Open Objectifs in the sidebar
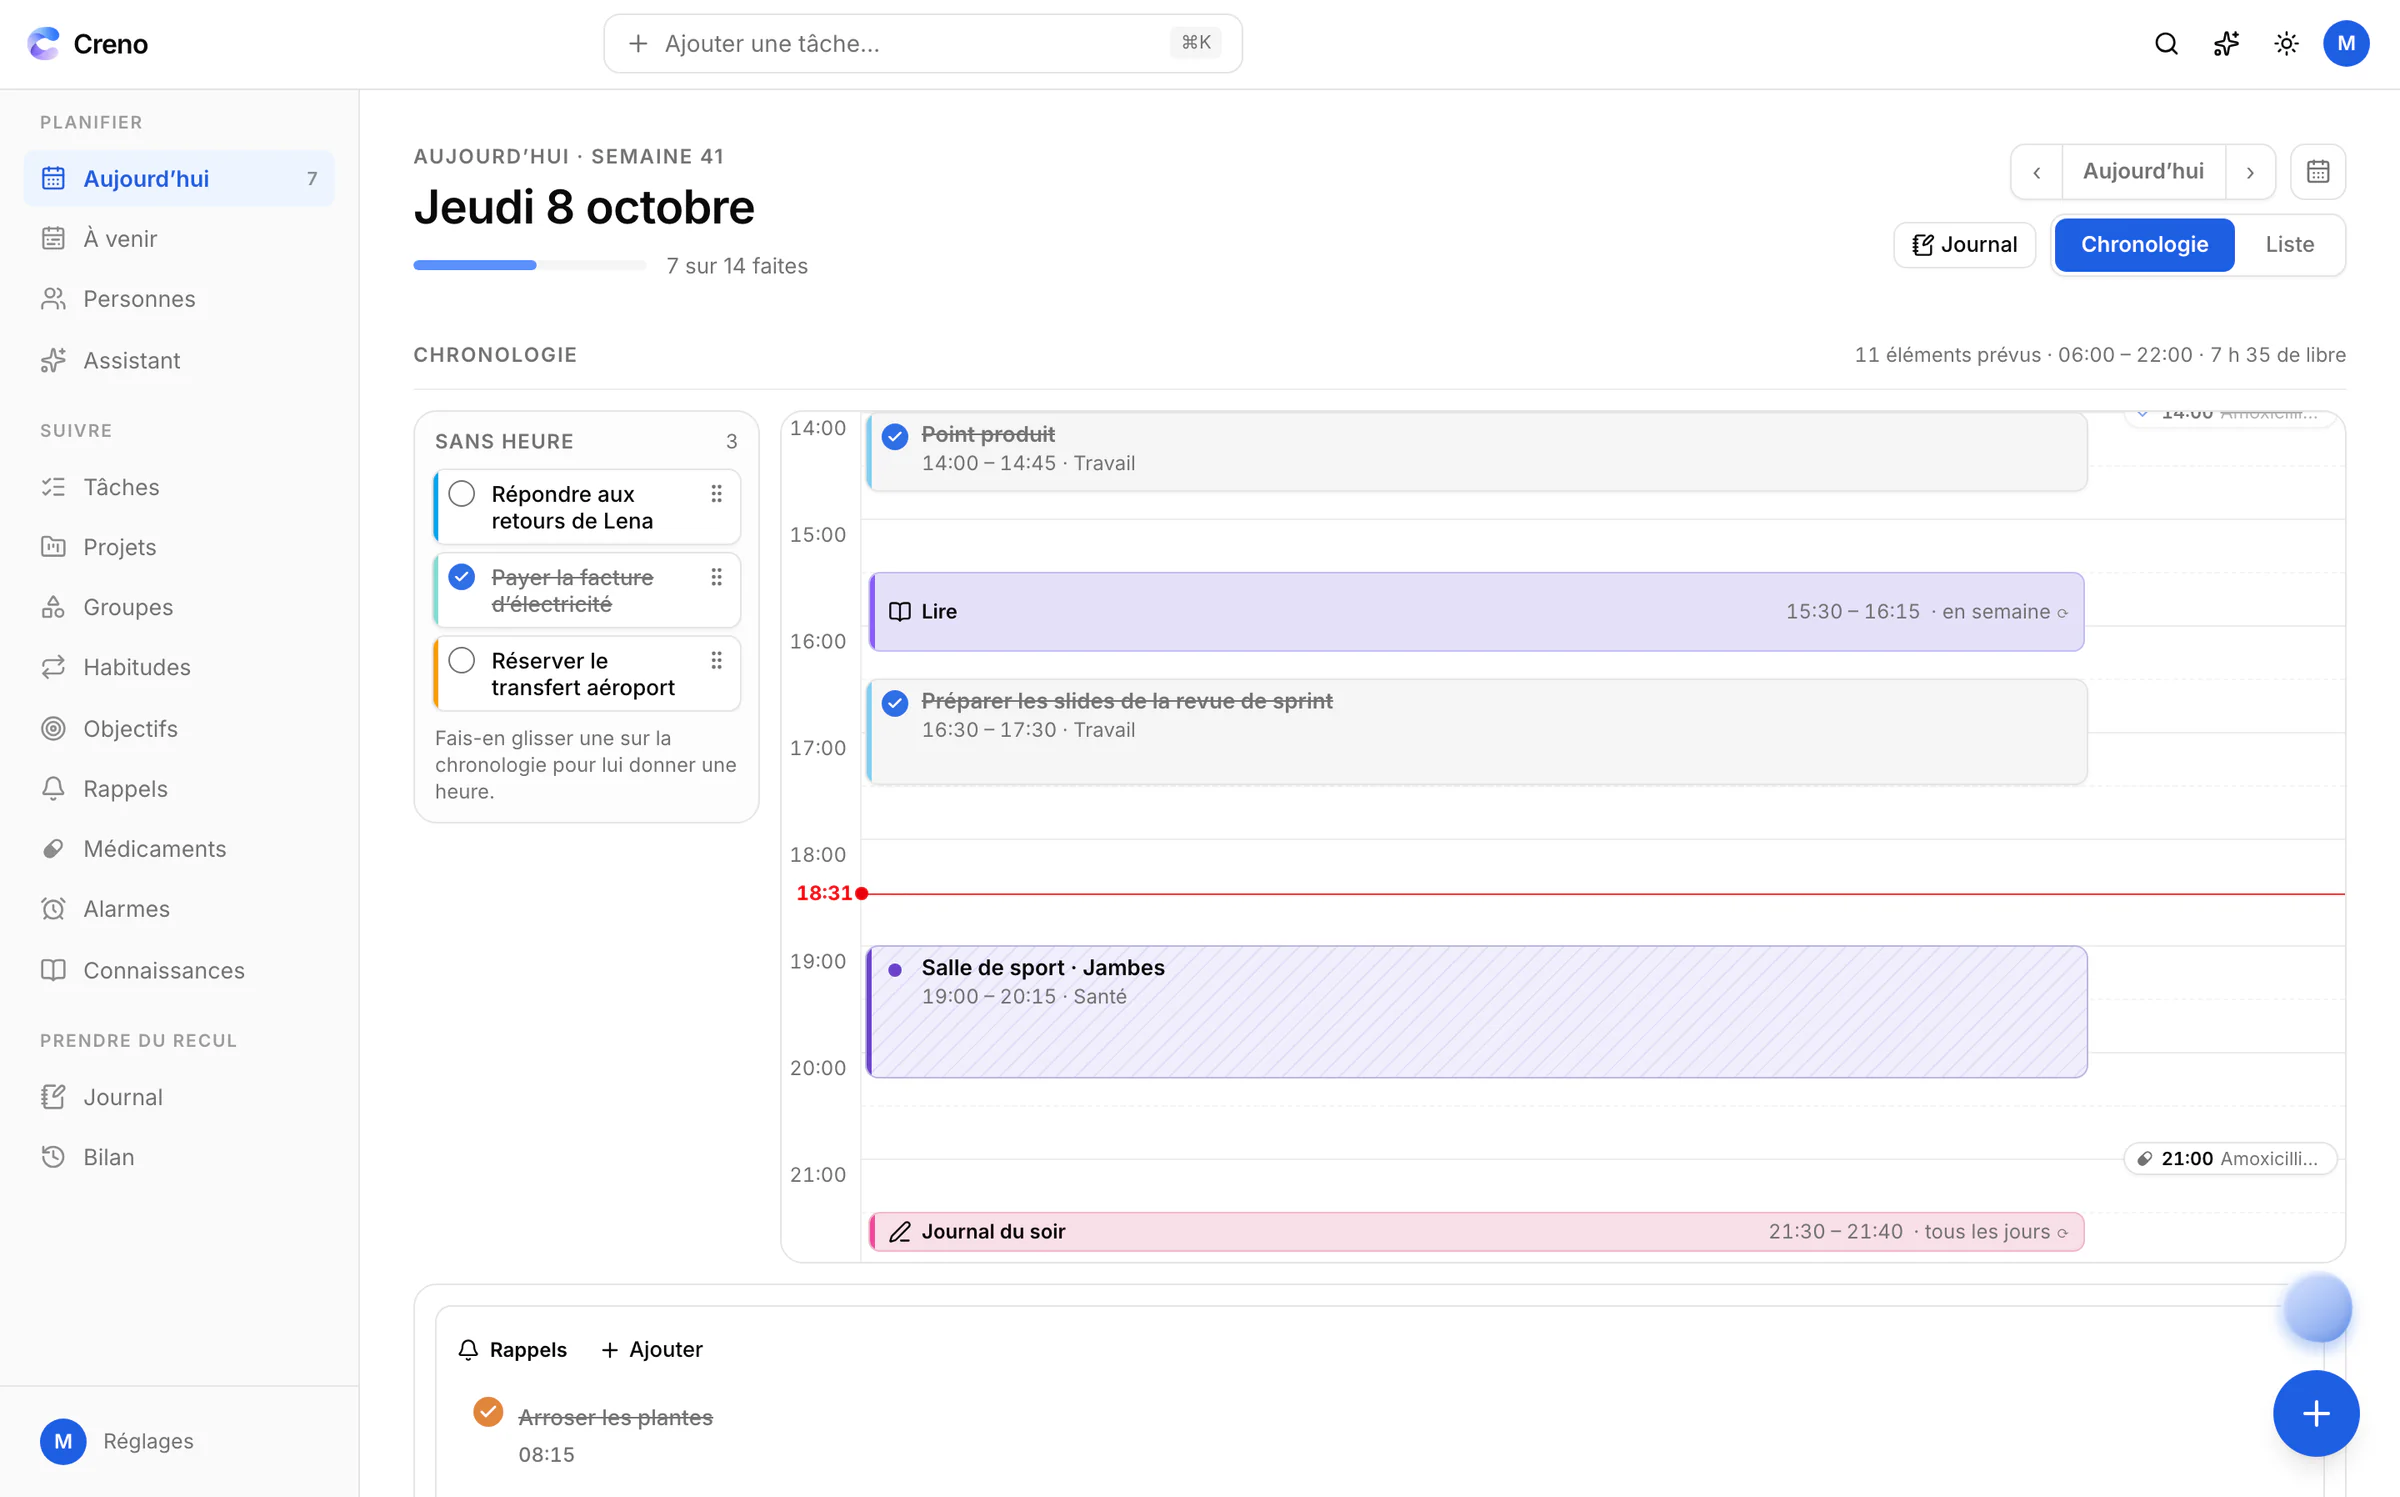2400x1497 pixels. point(179,729)
